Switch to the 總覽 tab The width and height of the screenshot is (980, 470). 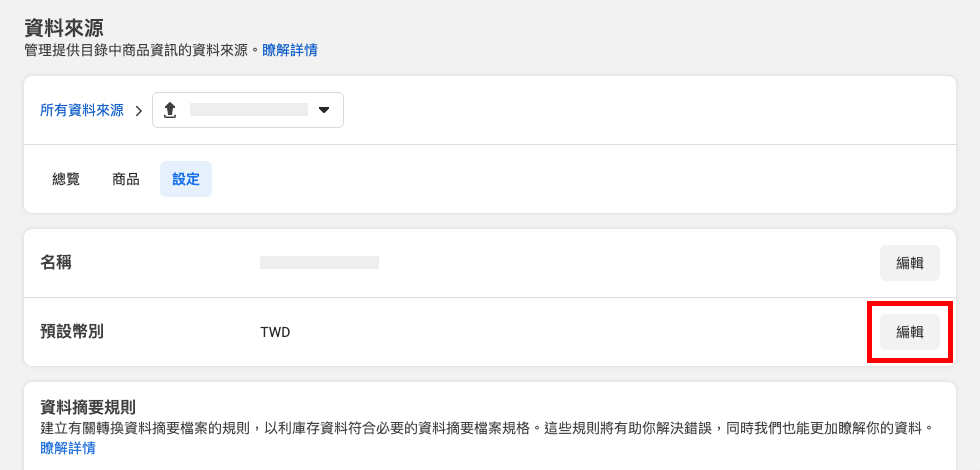point(66,179)
